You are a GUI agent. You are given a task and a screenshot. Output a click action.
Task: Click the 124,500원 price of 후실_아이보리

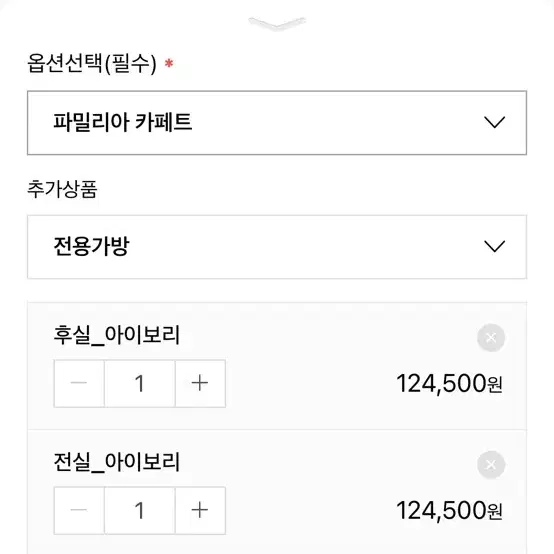(449, 384)
